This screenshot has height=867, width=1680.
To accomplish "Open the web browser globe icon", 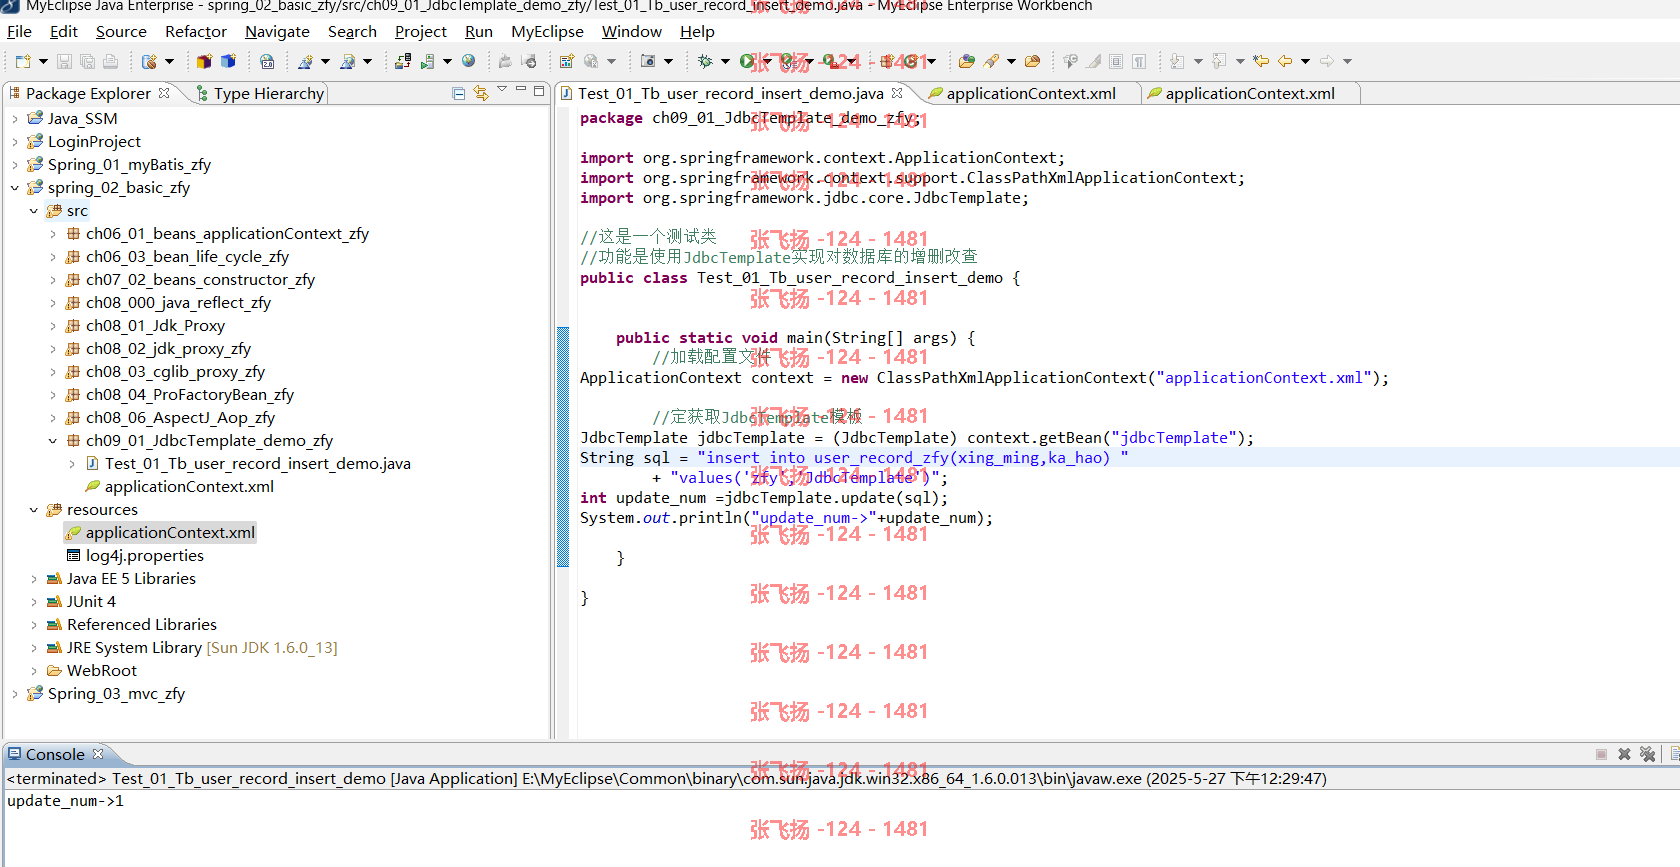I will pyautogui.click(x=468, y=61).
